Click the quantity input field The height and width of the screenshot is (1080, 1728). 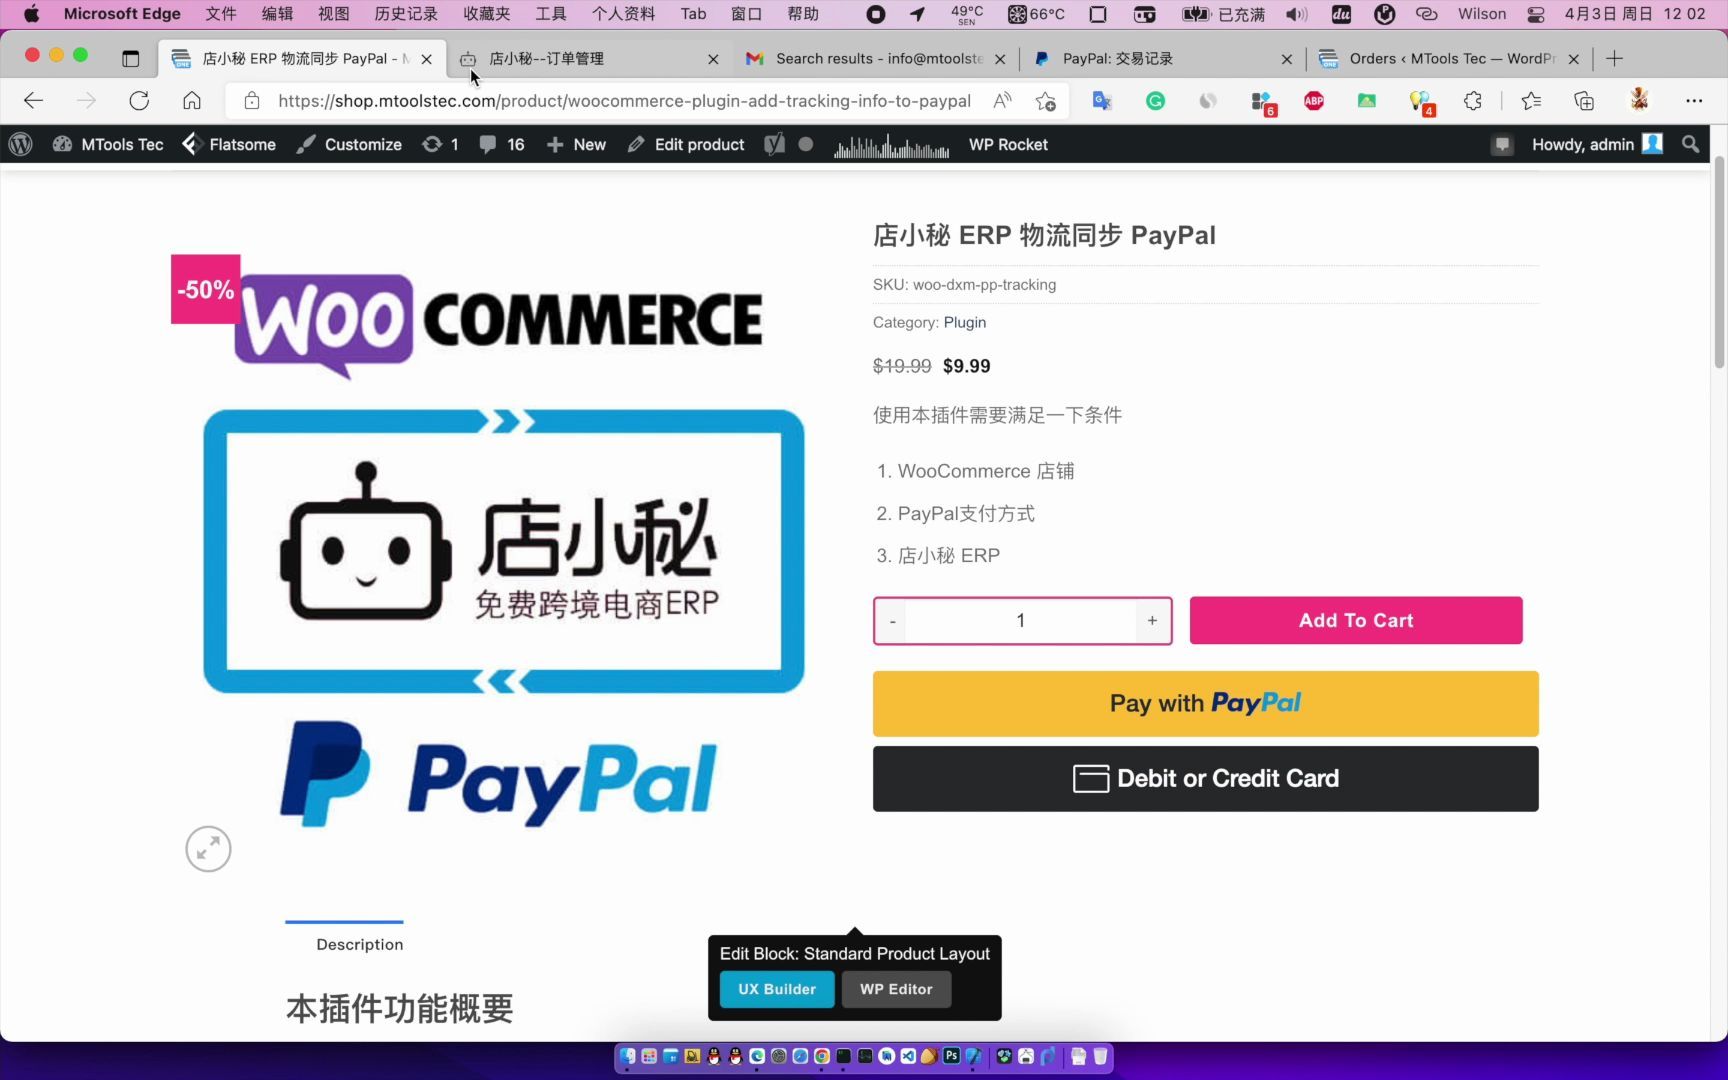[1021, 621]
